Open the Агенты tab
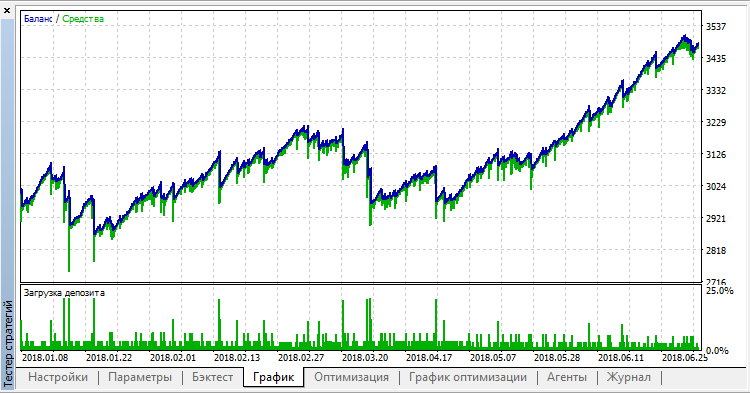 coord(567,377)
